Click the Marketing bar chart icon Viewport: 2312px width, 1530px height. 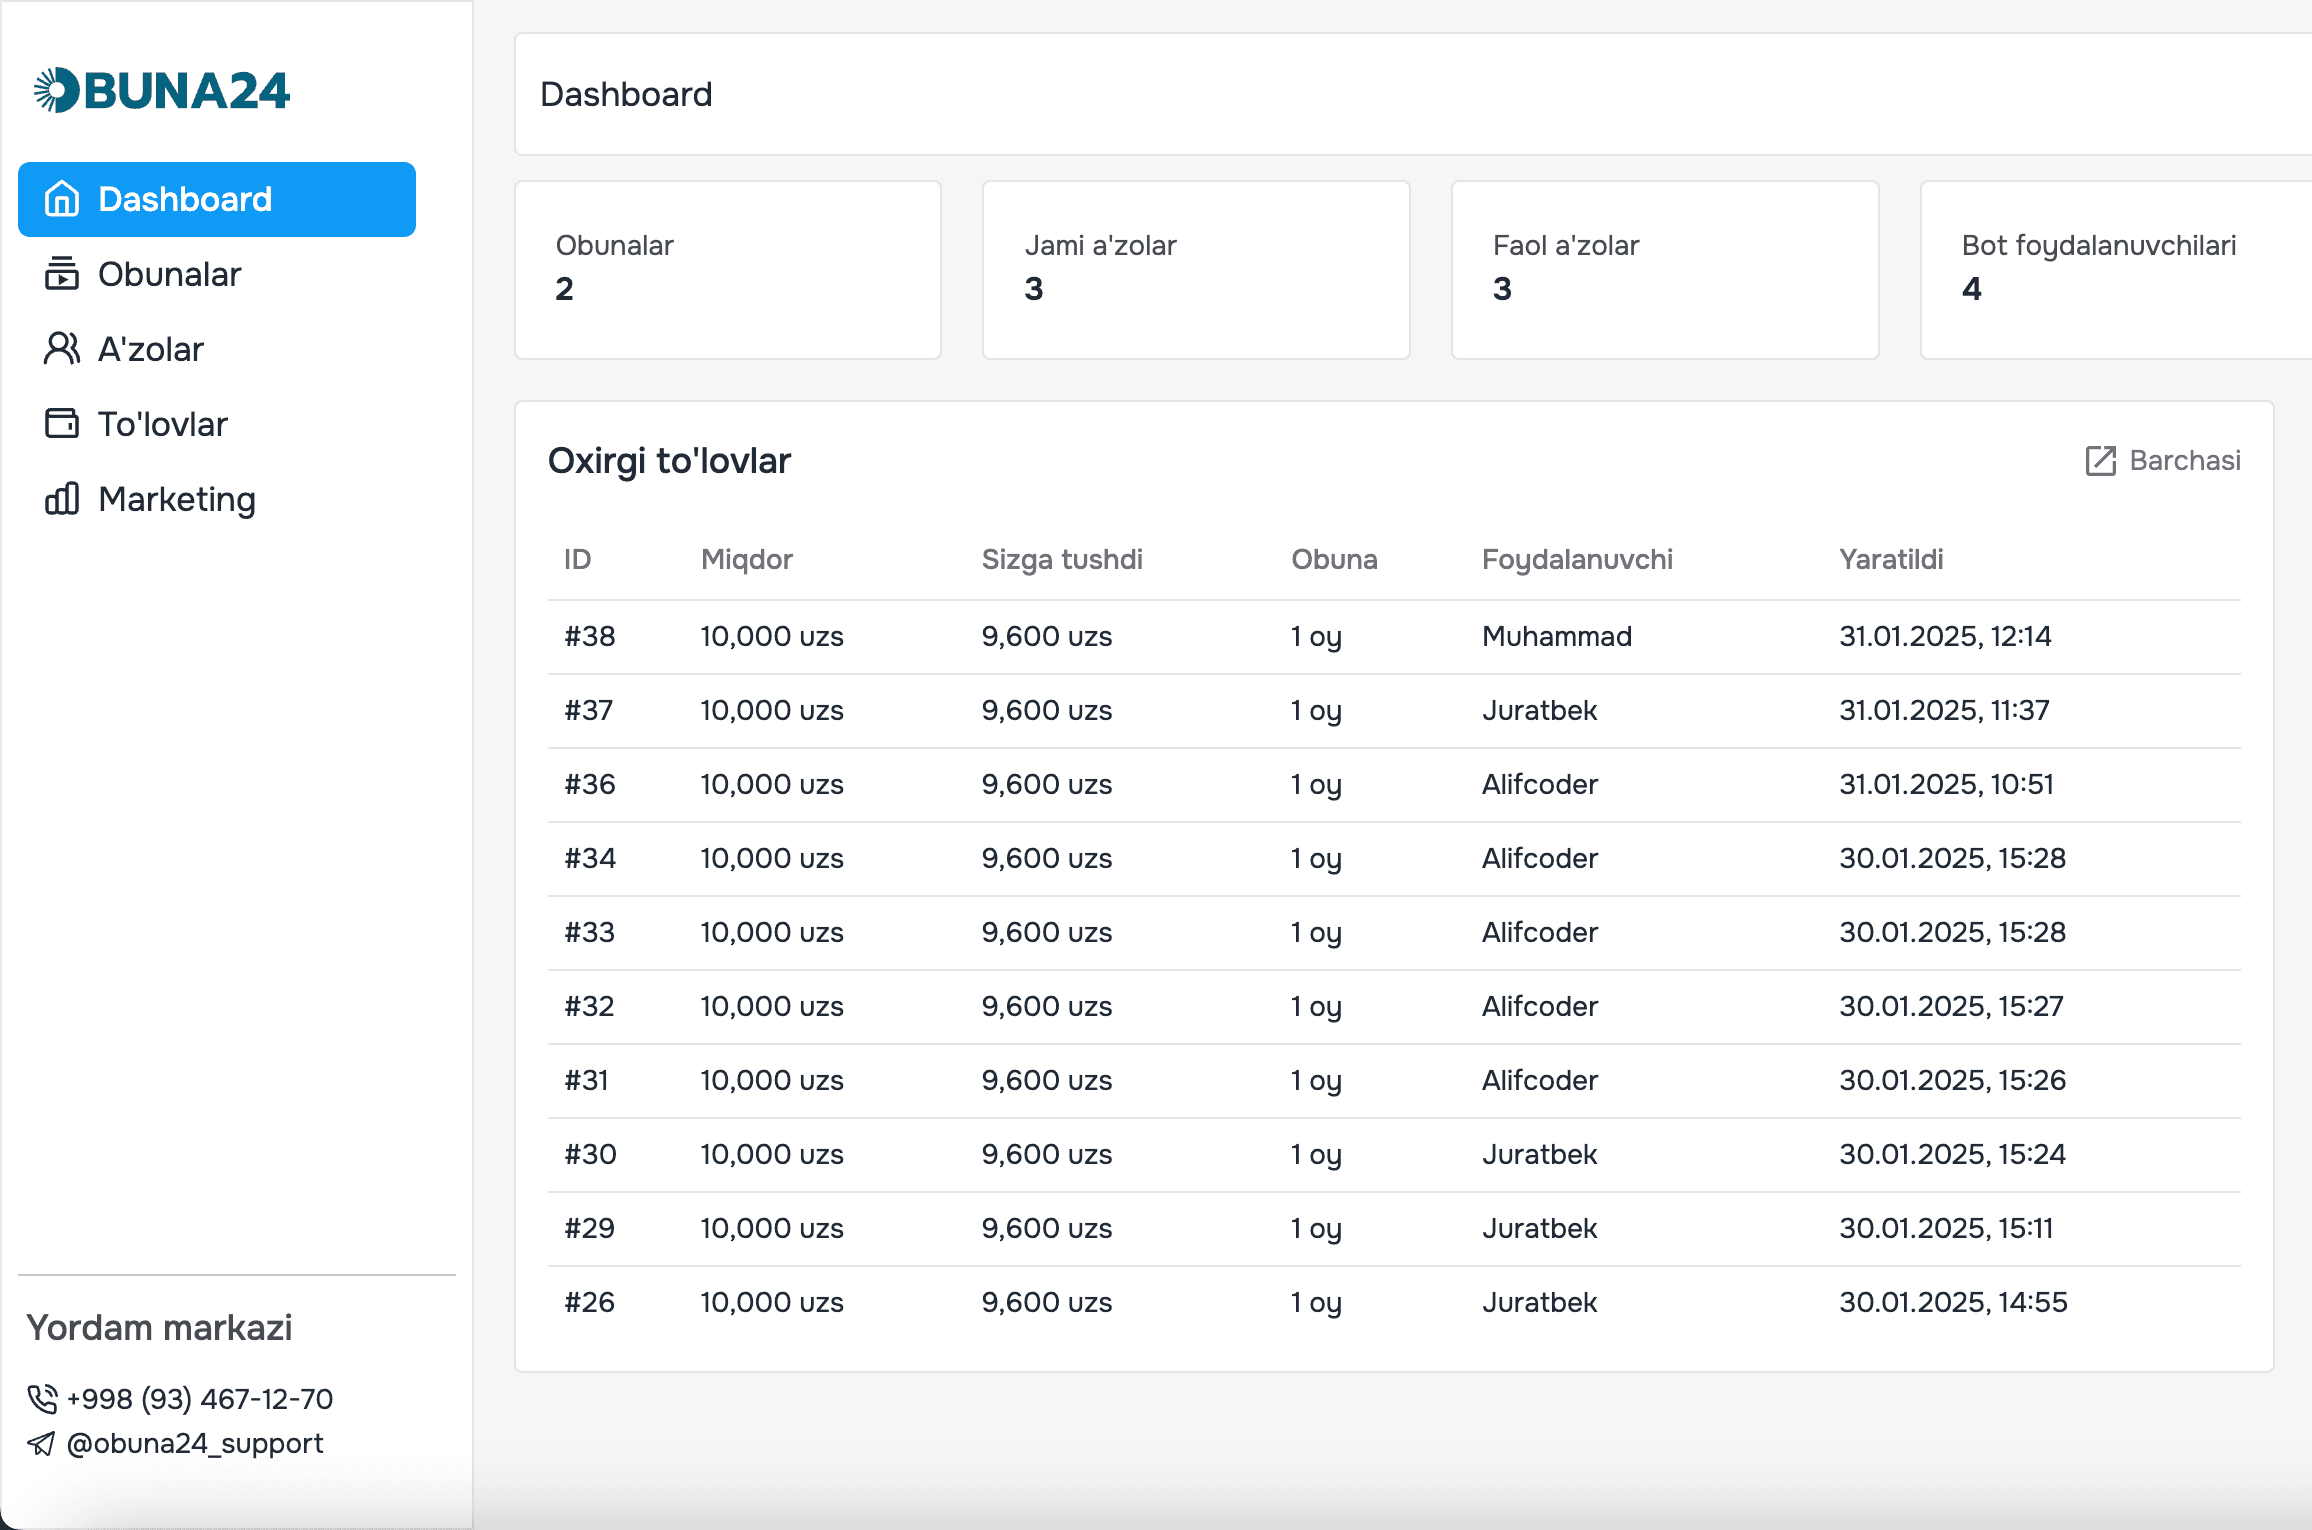pyautogui.click(x=62, y=498)
